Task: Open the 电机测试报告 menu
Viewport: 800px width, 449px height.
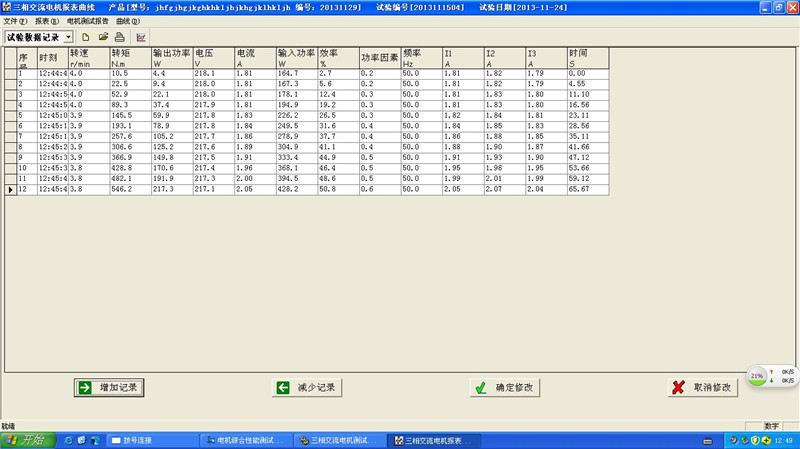Action: [x=88, y=20]
